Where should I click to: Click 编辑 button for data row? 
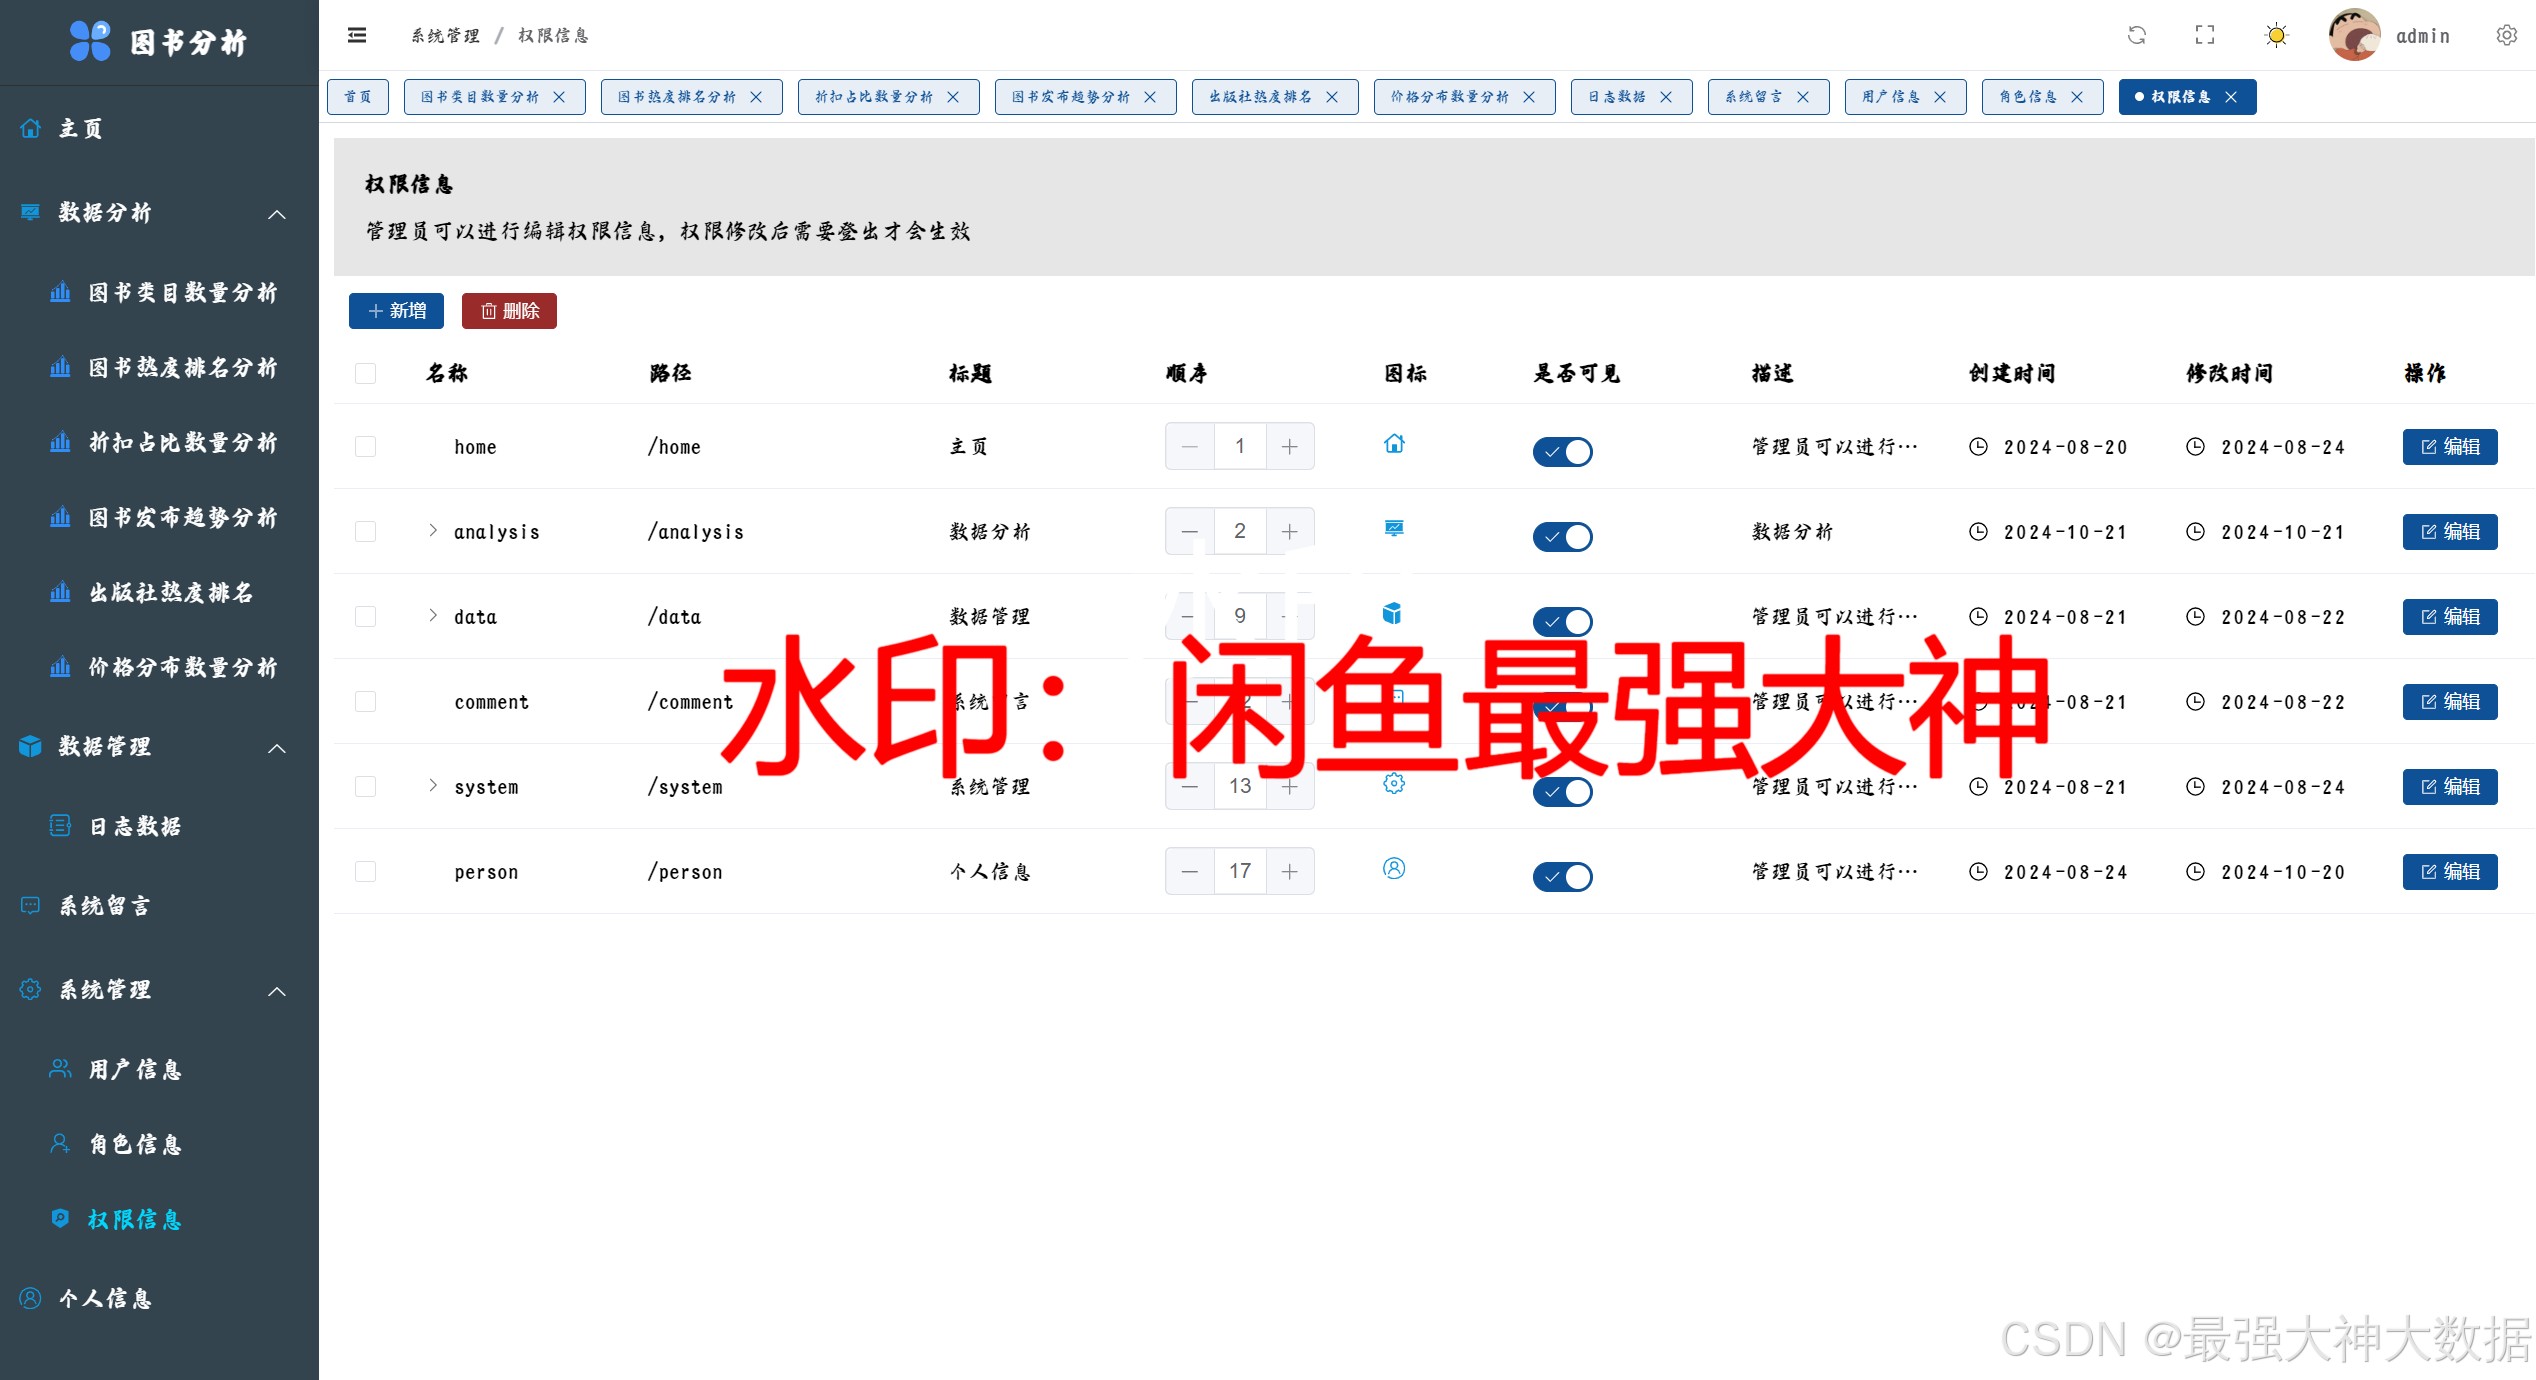[x=2449, y=617]
